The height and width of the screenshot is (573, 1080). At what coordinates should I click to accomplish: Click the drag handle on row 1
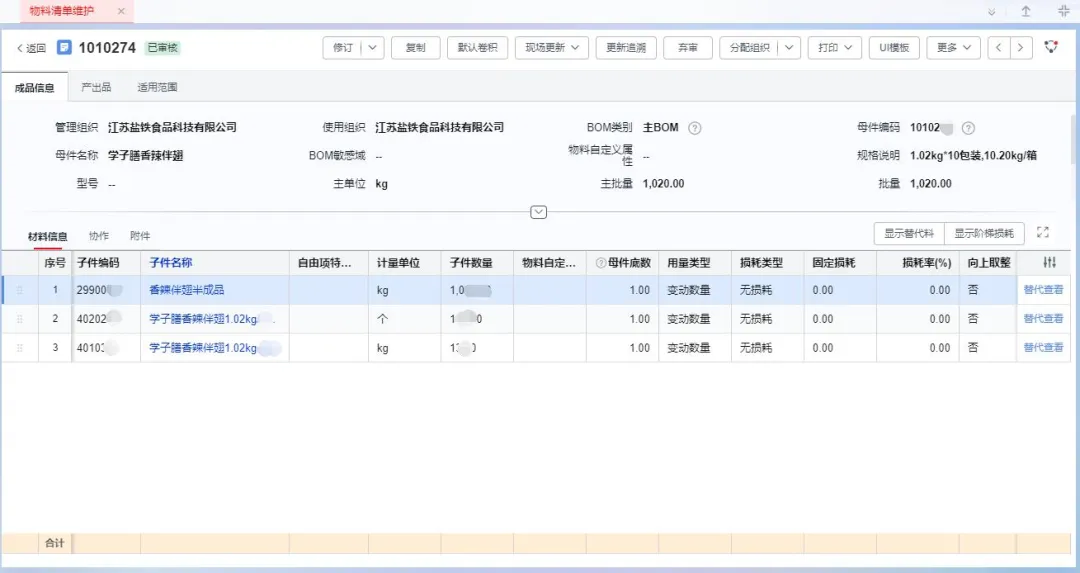[x=19, y=291]
